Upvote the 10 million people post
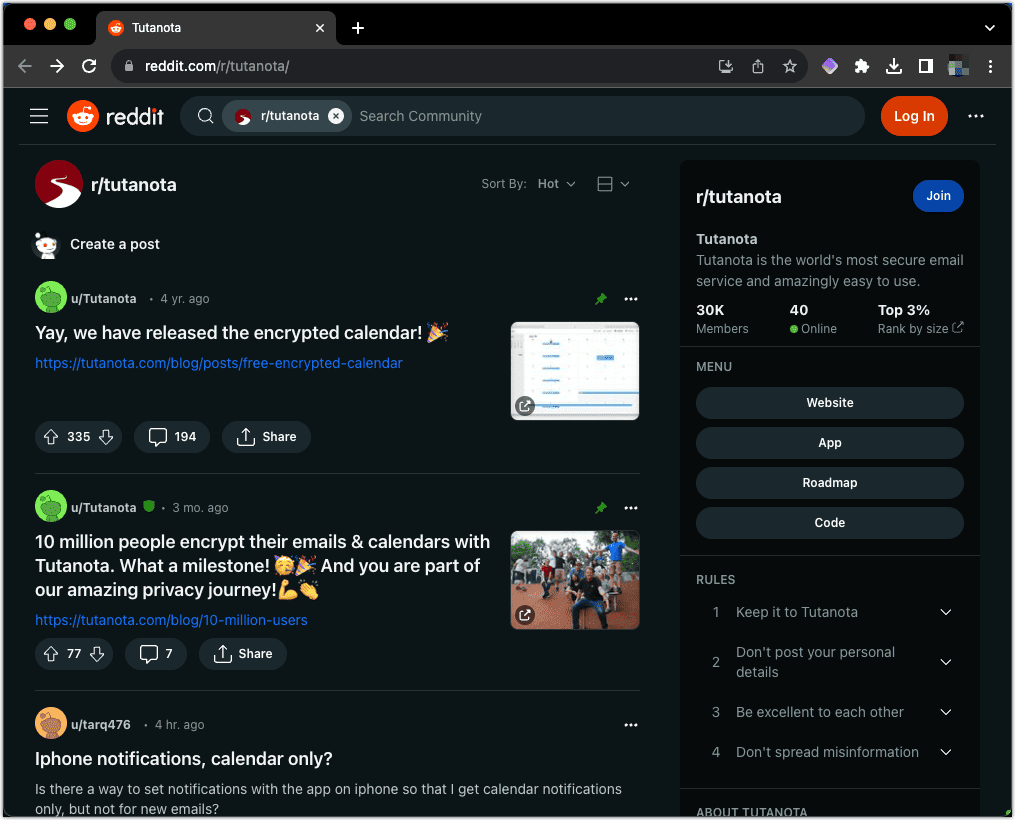The image size is (1015, 820). tap(51, 654)
